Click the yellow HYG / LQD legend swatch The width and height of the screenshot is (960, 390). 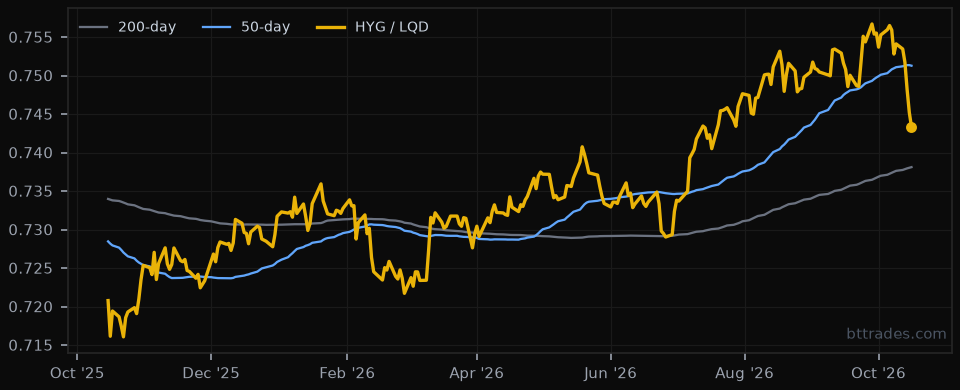point(331,28)
